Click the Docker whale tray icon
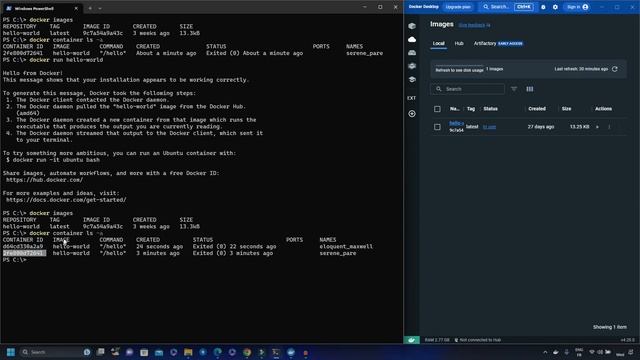Viewport: 640px width, 360px height. point(556,352)
